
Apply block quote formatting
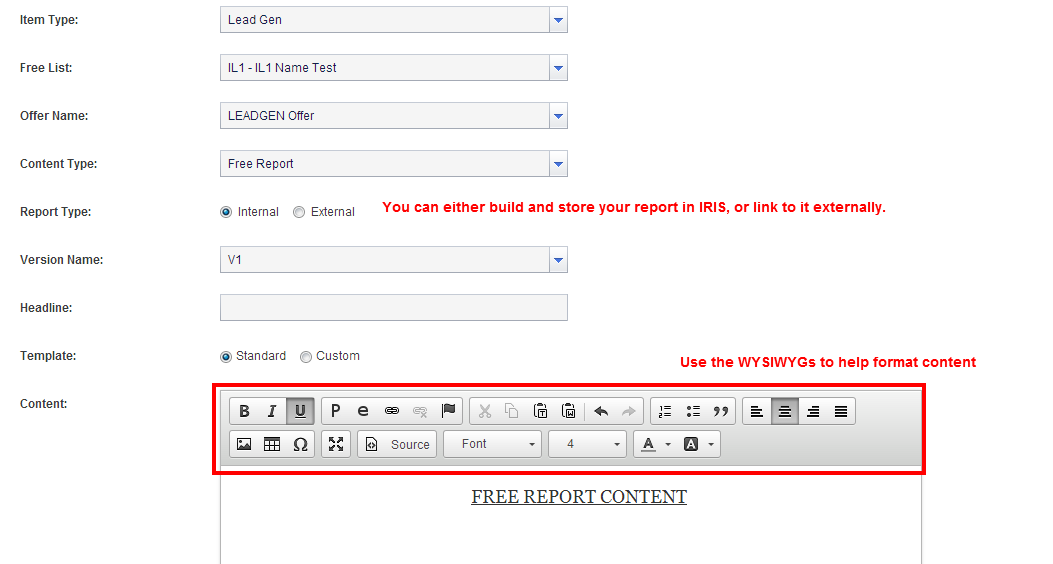[721, 411]
